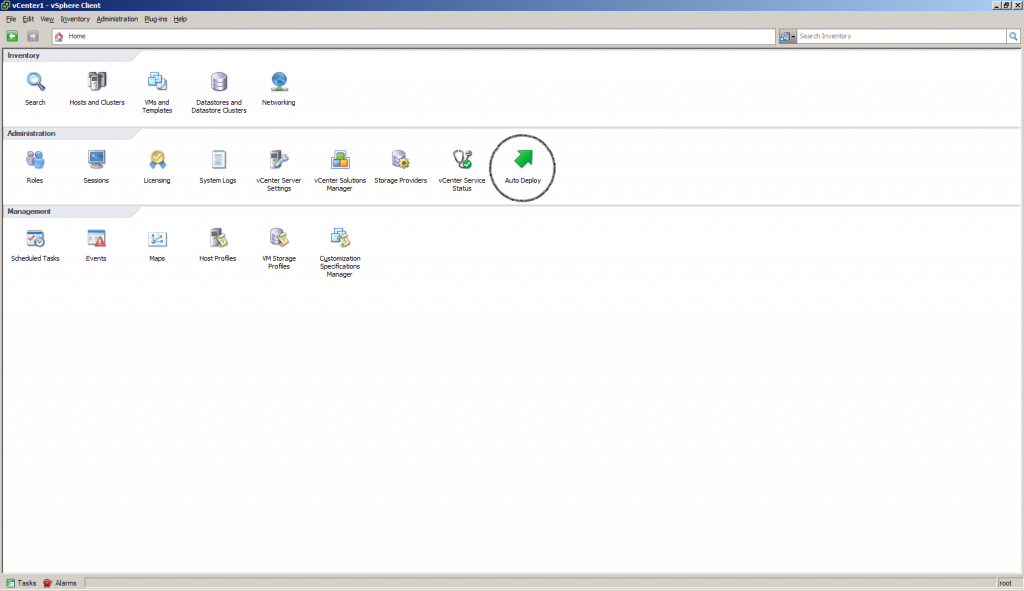Open the View menu
1024x591 pixels.
[x=47, y=19]
